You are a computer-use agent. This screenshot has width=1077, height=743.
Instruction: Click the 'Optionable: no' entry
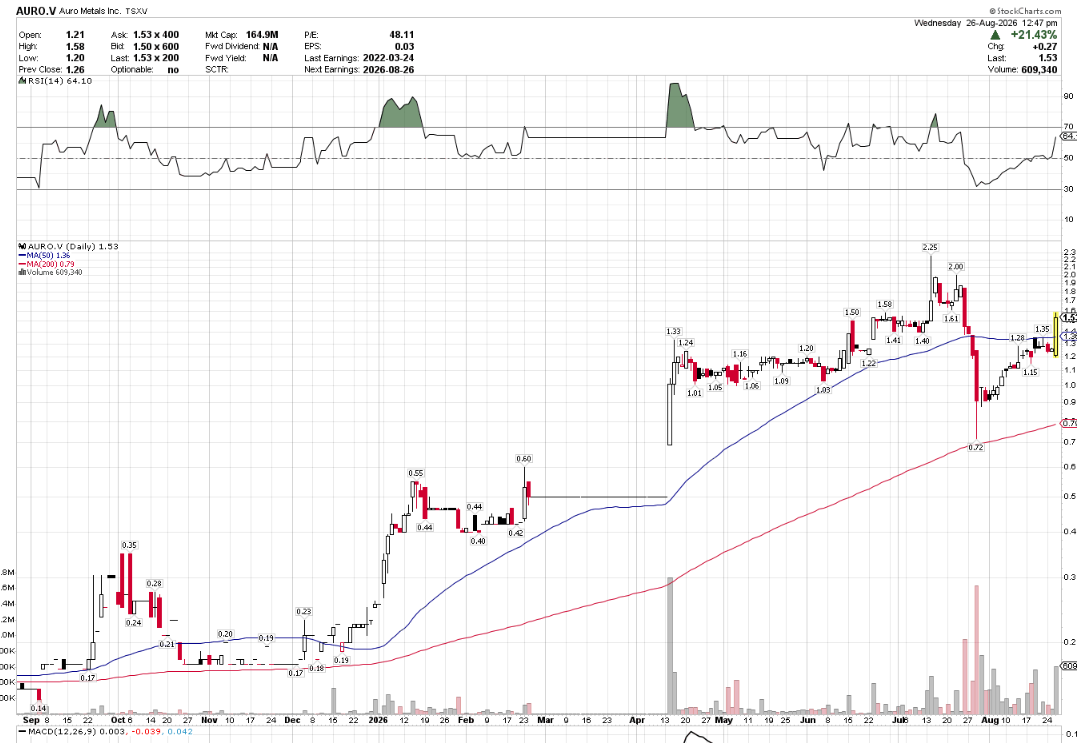(x=145, y=70)
